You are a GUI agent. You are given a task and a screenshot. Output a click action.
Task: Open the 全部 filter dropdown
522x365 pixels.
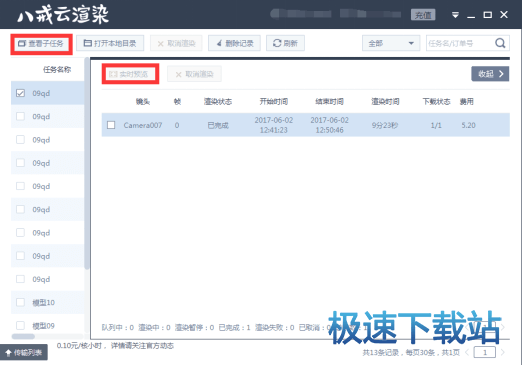pos(391,43)
